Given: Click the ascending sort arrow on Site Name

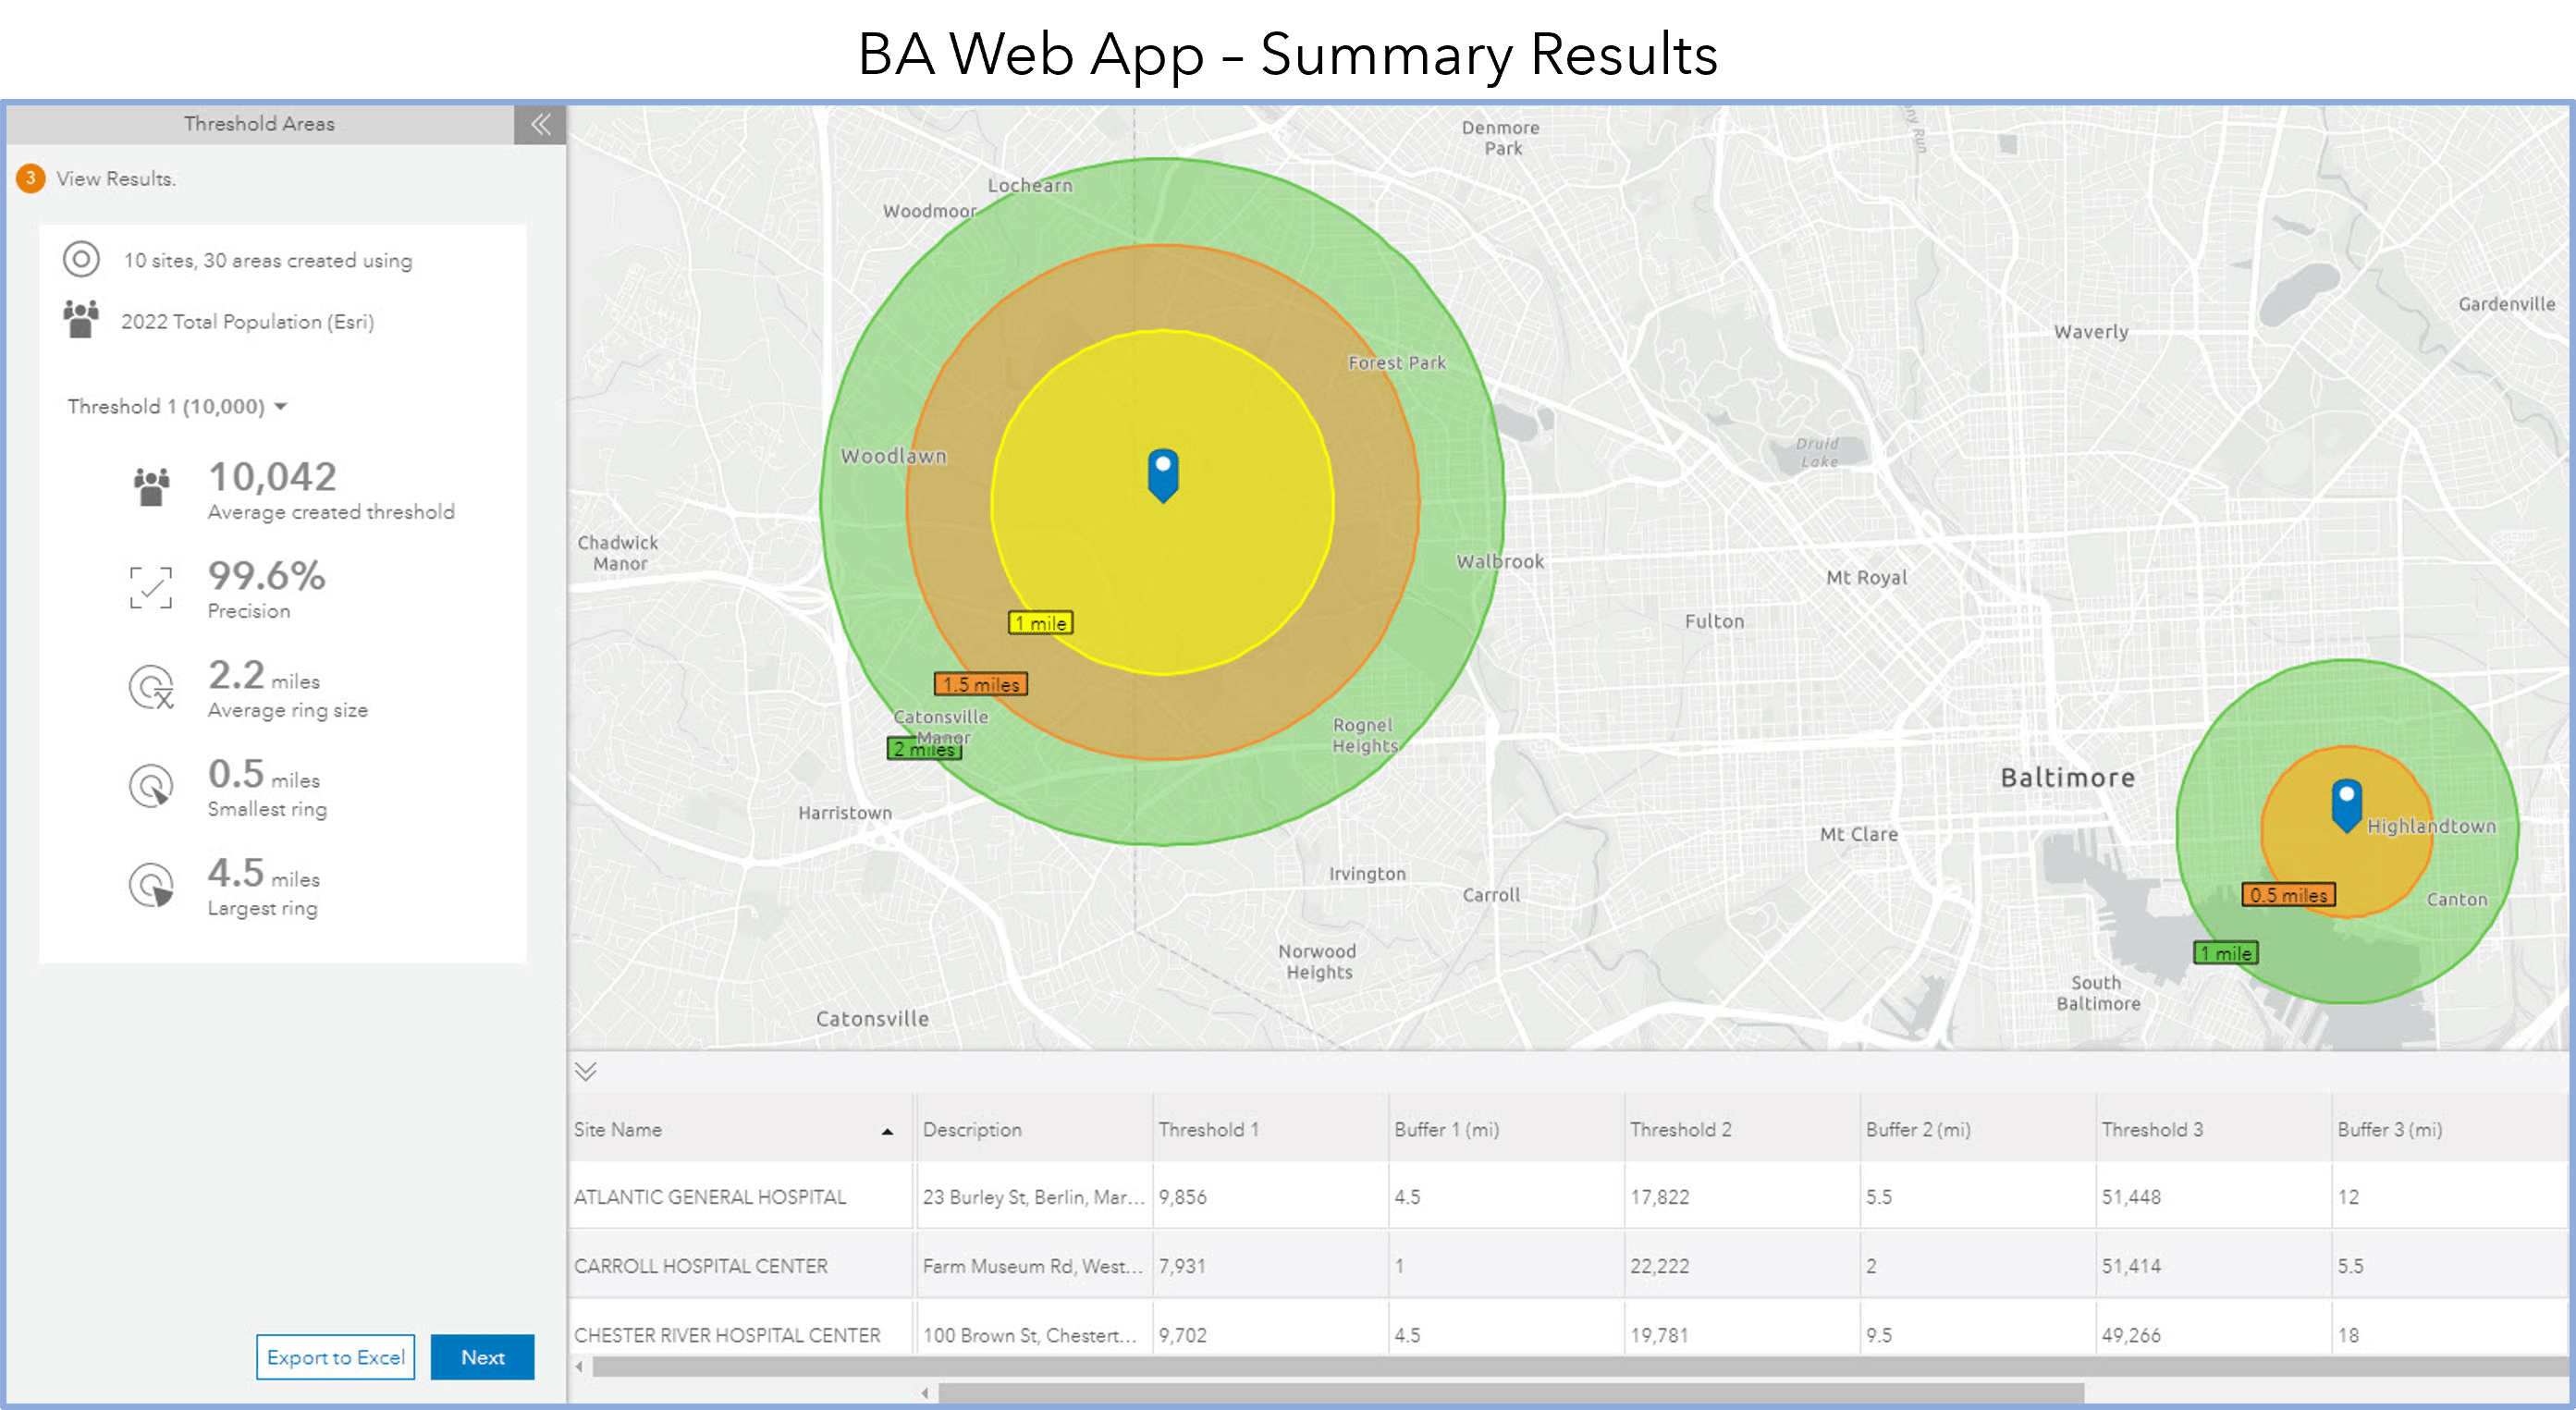Looking at the screenshot, I should (x=886, y=1133).
